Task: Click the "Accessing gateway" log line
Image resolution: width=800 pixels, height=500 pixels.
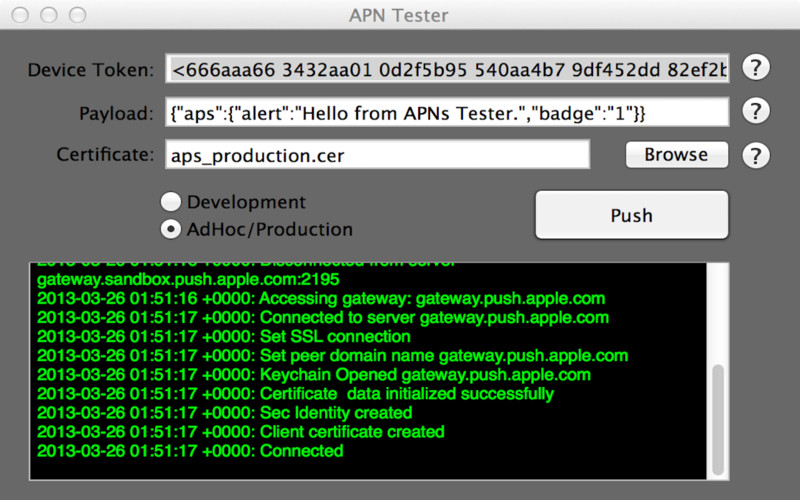Action: point(321,298)
